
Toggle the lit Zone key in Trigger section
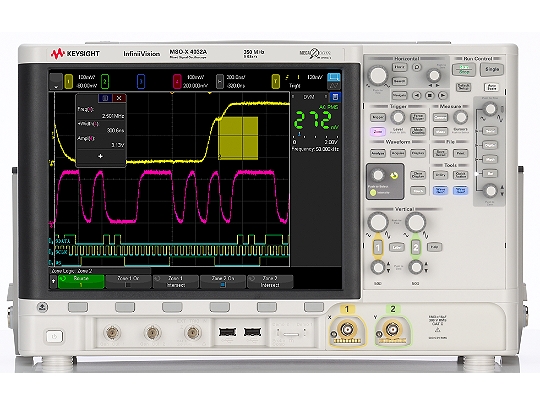click(x=378, y=132)
